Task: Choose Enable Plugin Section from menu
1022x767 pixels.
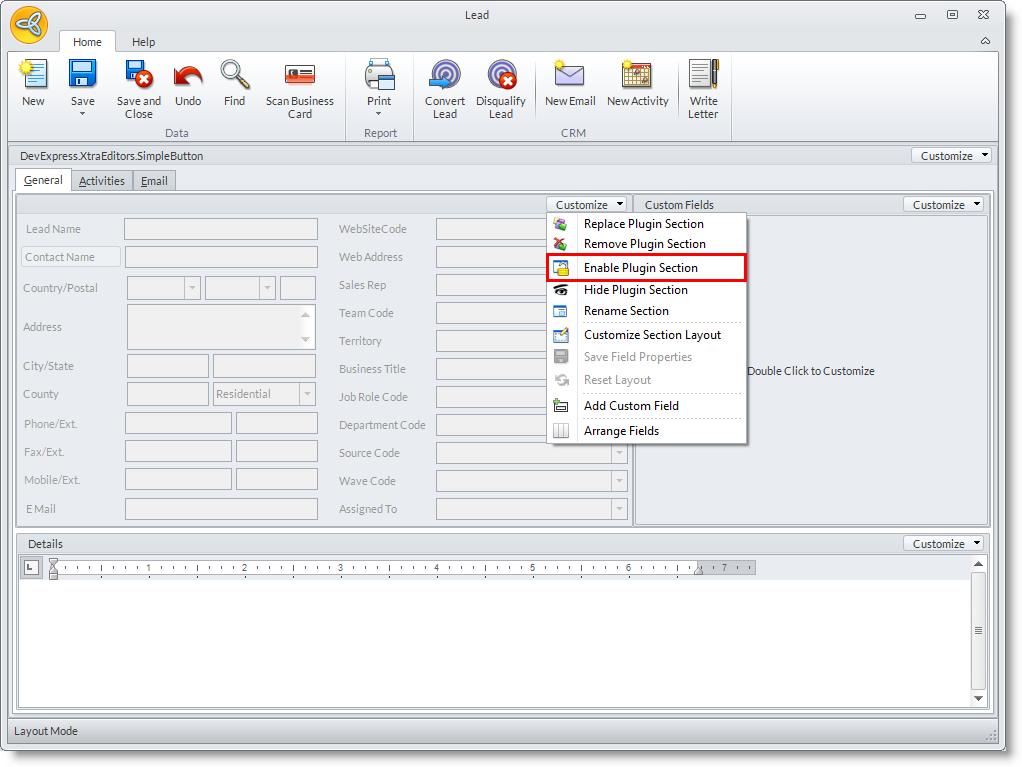Action: (x=640, y=268)
